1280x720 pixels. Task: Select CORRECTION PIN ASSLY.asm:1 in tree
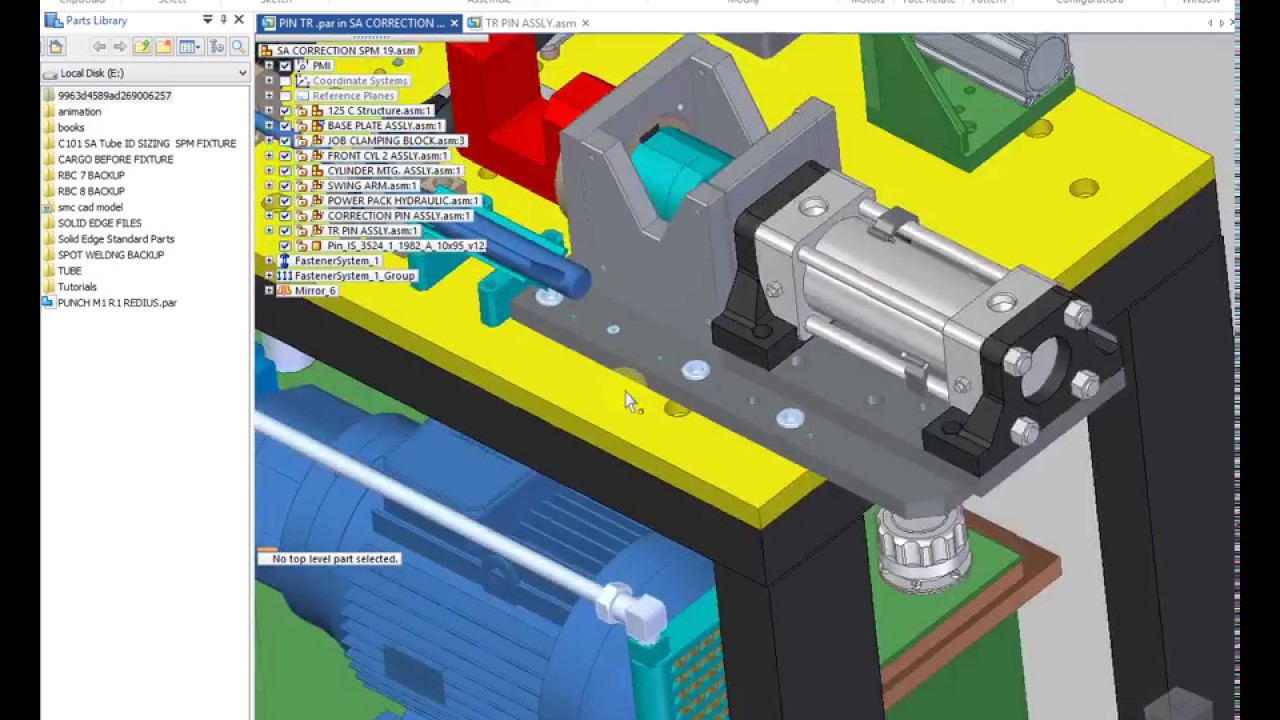tap(398, 216)
